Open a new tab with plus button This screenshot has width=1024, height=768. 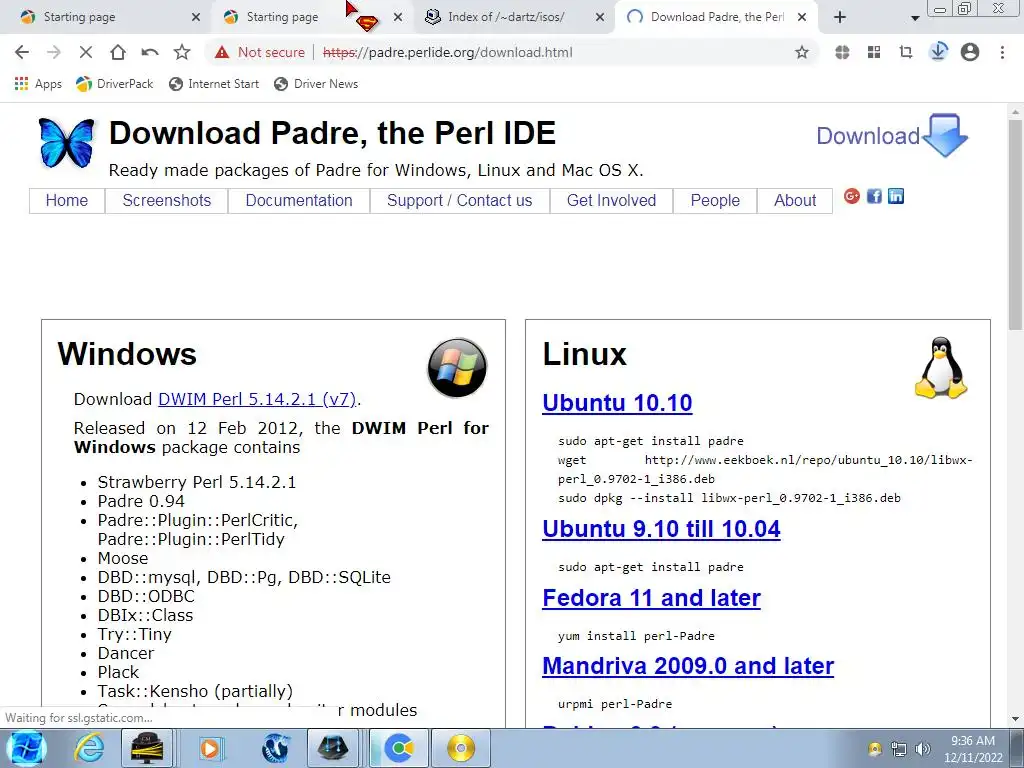point(840,18)
